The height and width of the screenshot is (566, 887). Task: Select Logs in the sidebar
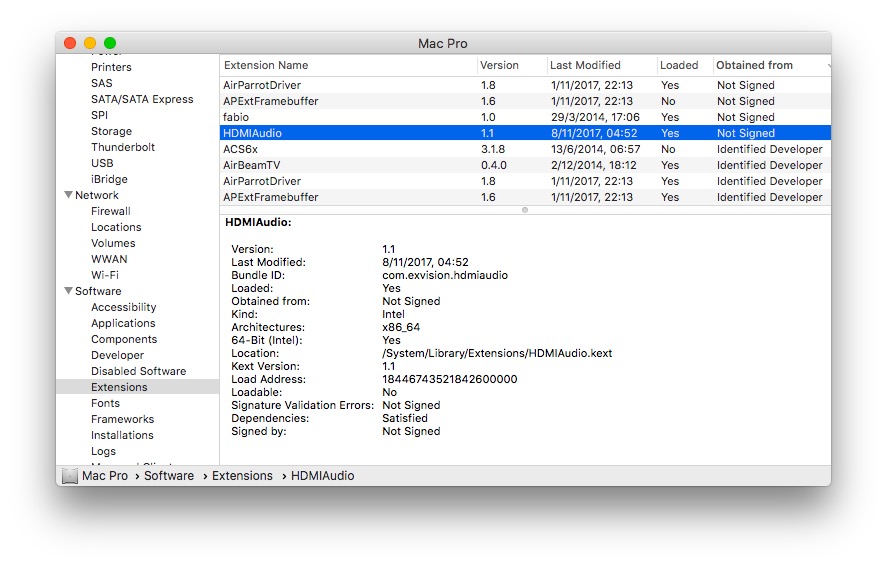point(103,452)
